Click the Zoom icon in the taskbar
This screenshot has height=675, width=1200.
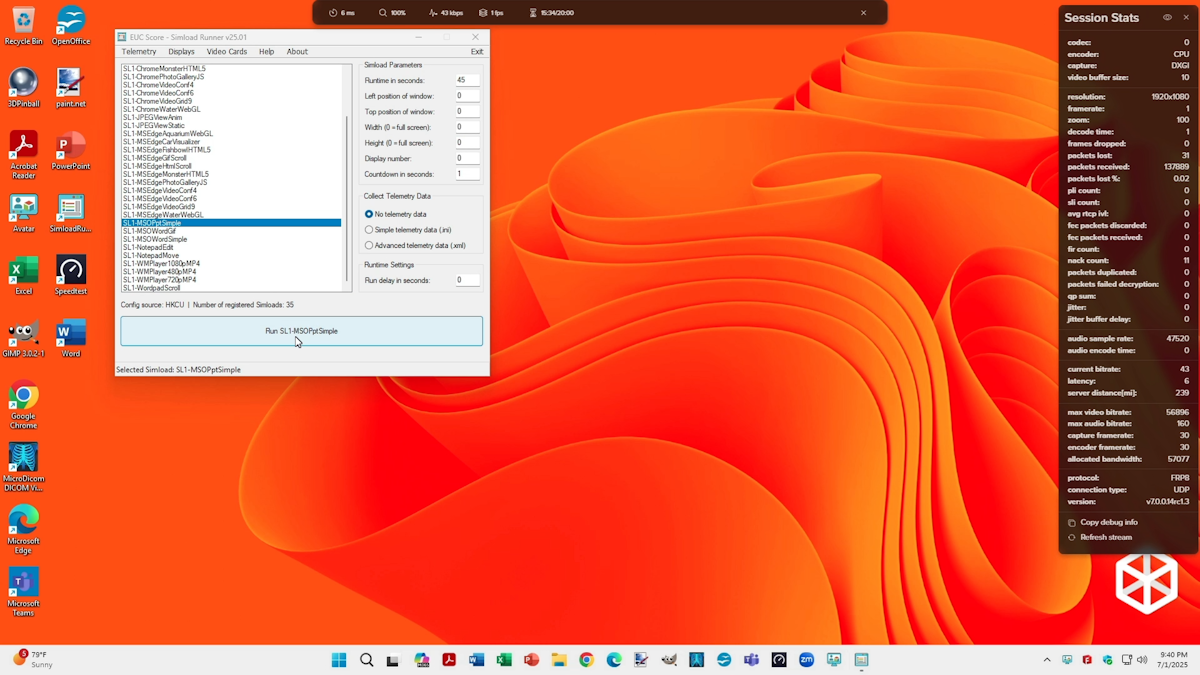pyautogui.click(x=806, y=660)
